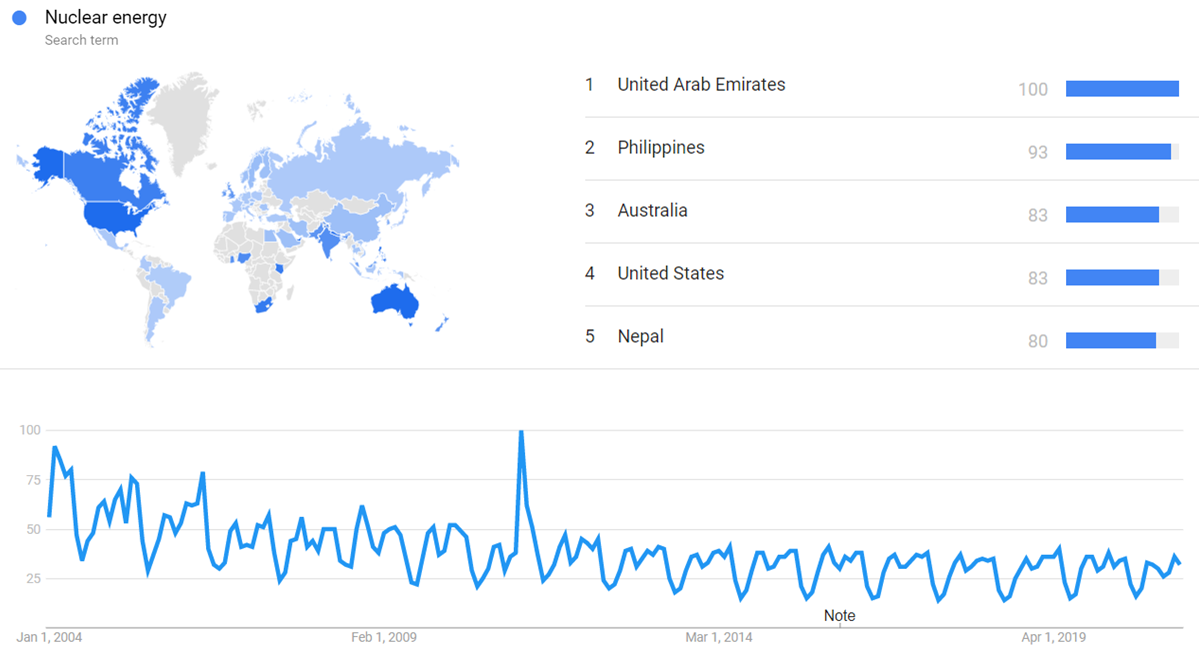Click the interest bar for United Arab Emirates
This screenshot has height=659, width=1199.
coord(1122,89)
